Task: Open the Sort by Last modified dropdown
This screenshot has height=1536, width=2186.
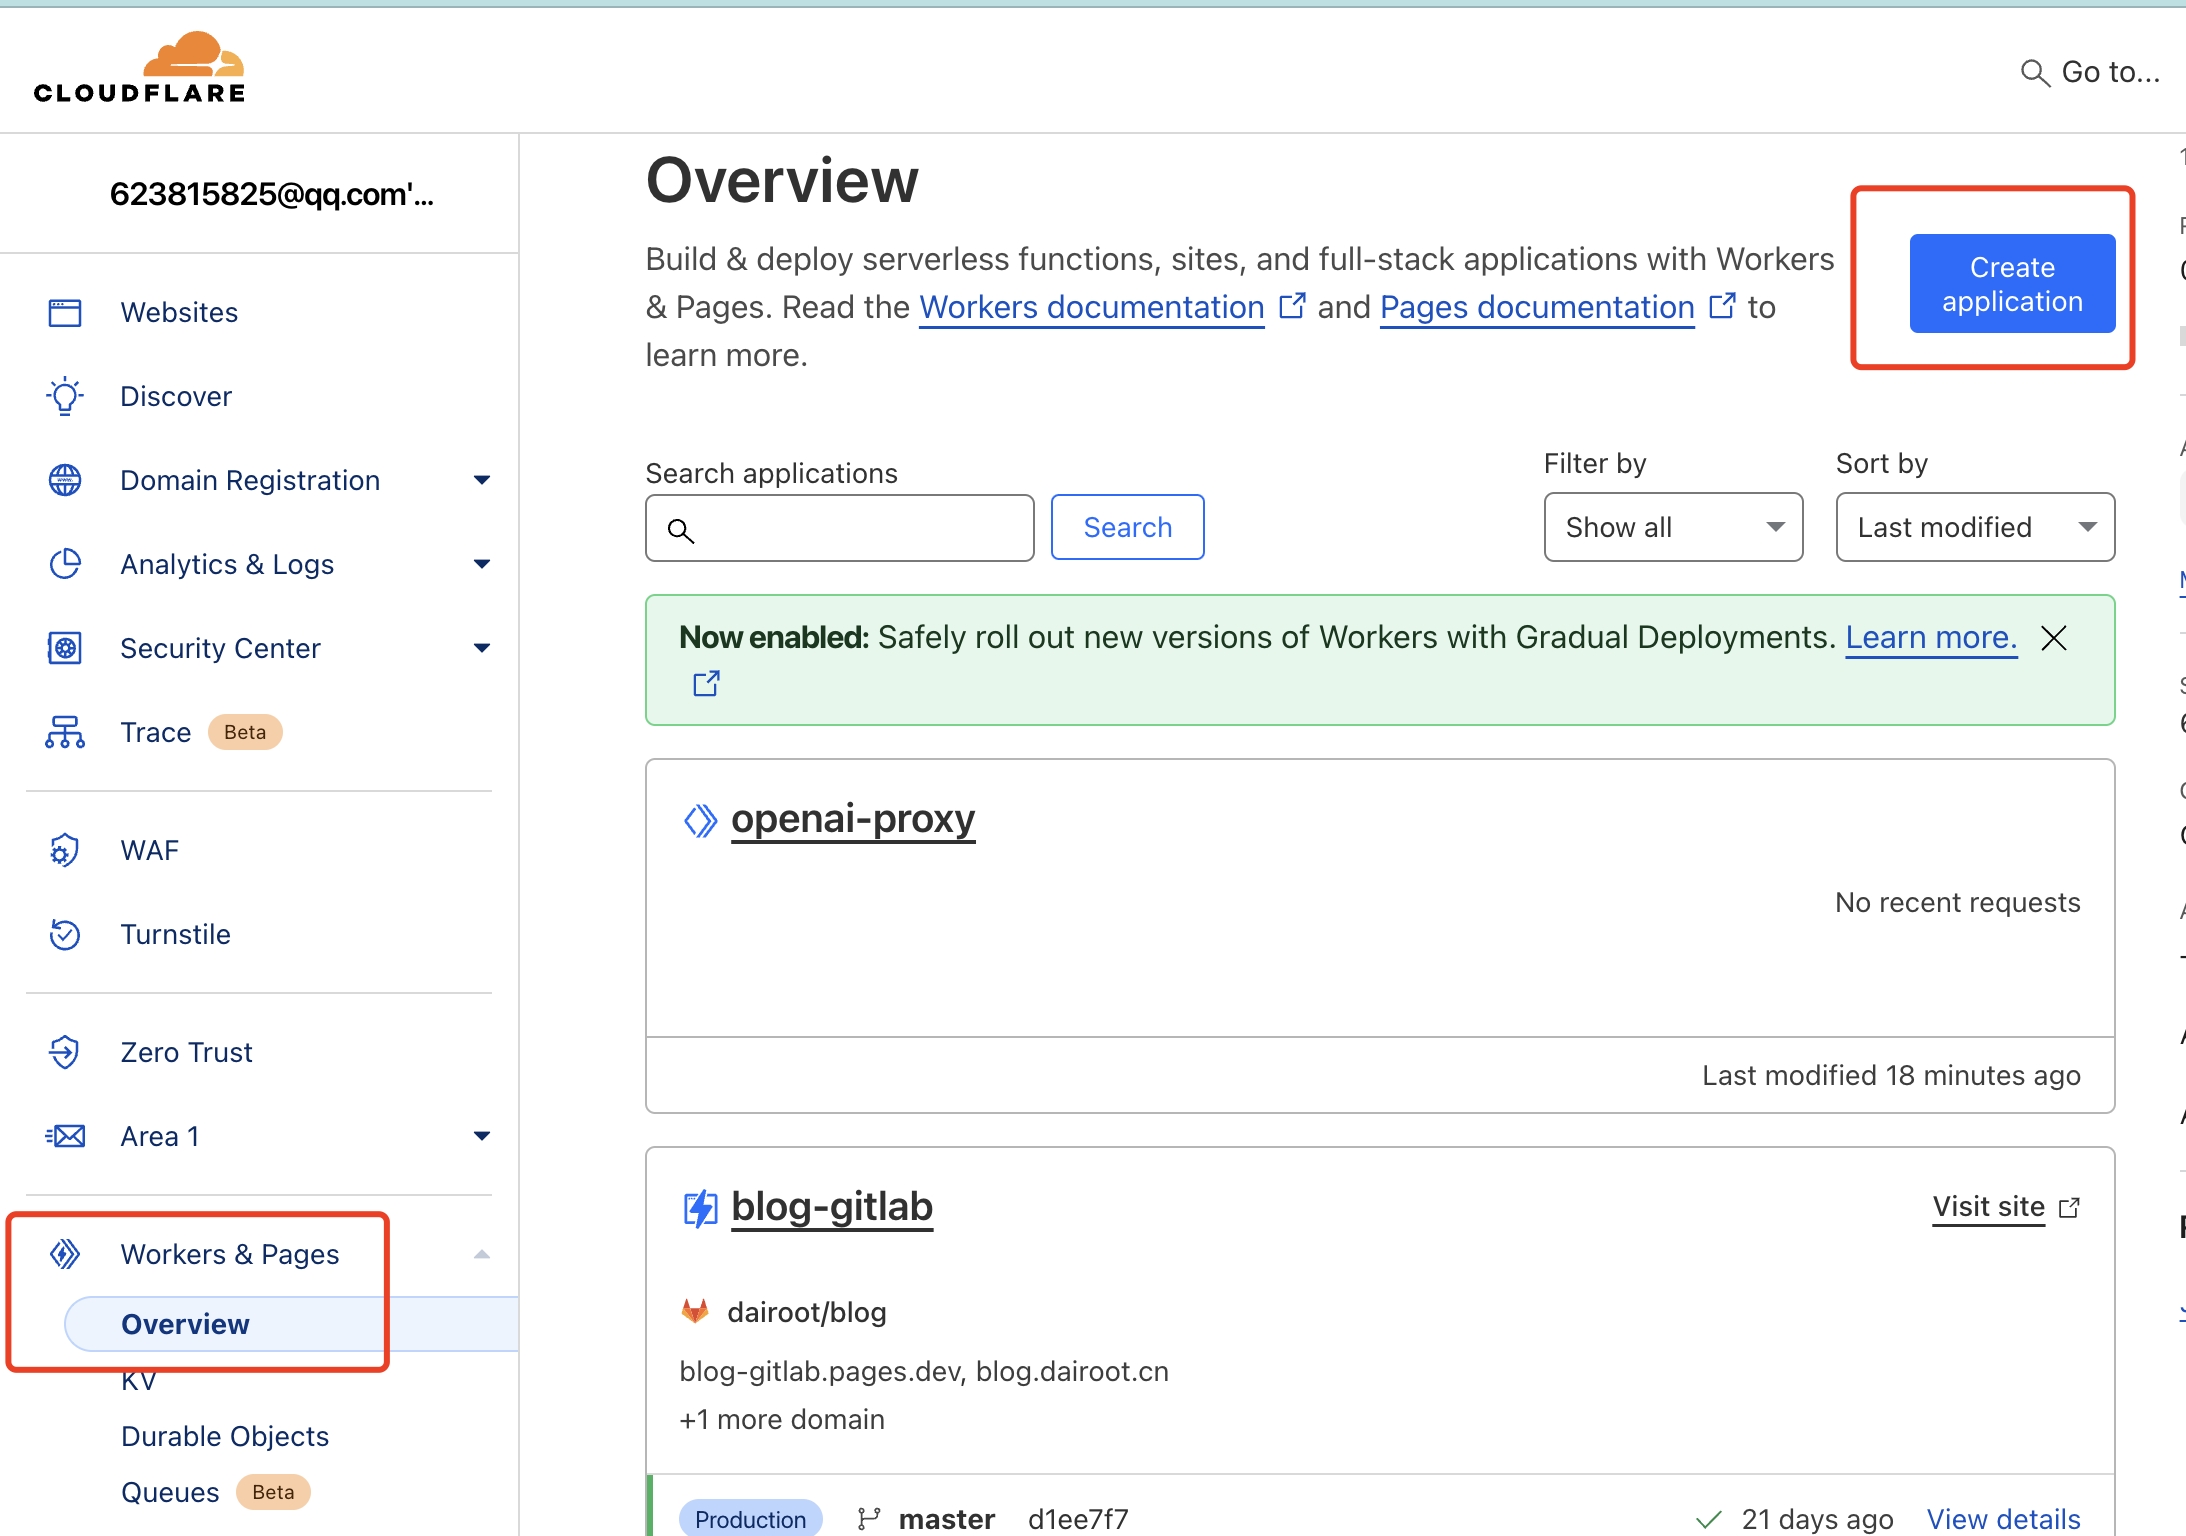Action: coord(1975,528)
